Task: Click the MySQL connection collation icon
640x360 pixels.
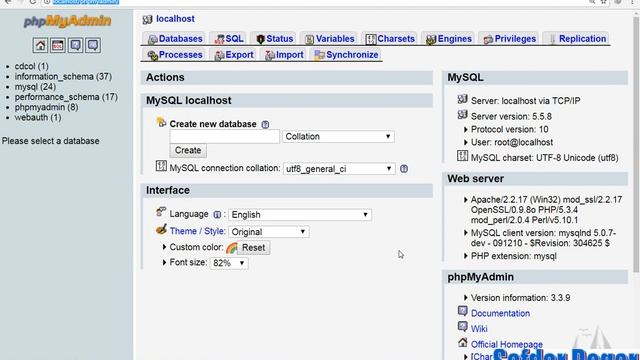Action: point(161,166)
